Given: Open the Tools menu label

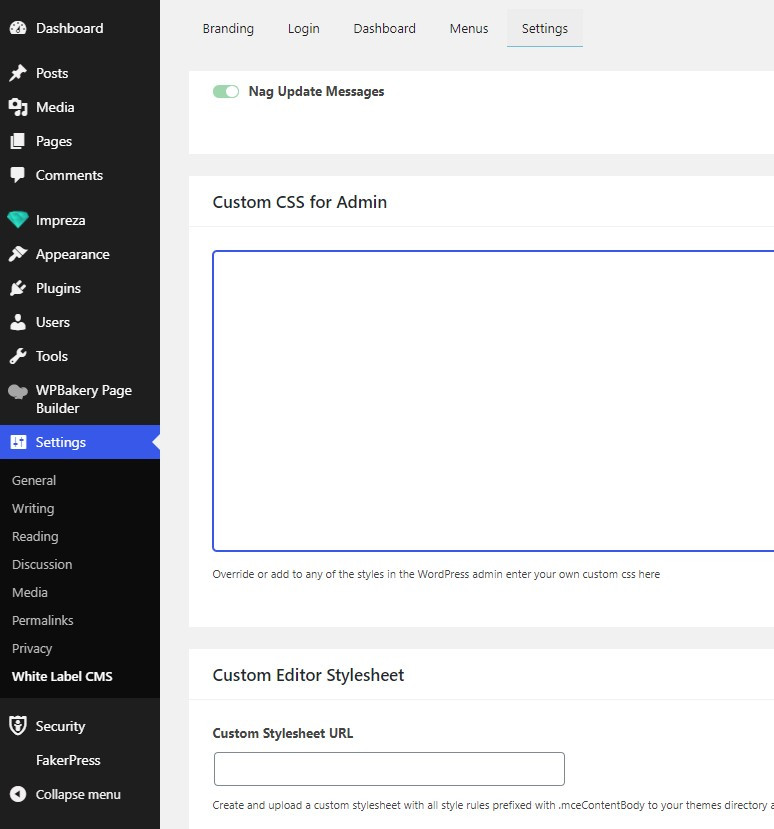Looking at the screenshot, I should coord(52,356).
